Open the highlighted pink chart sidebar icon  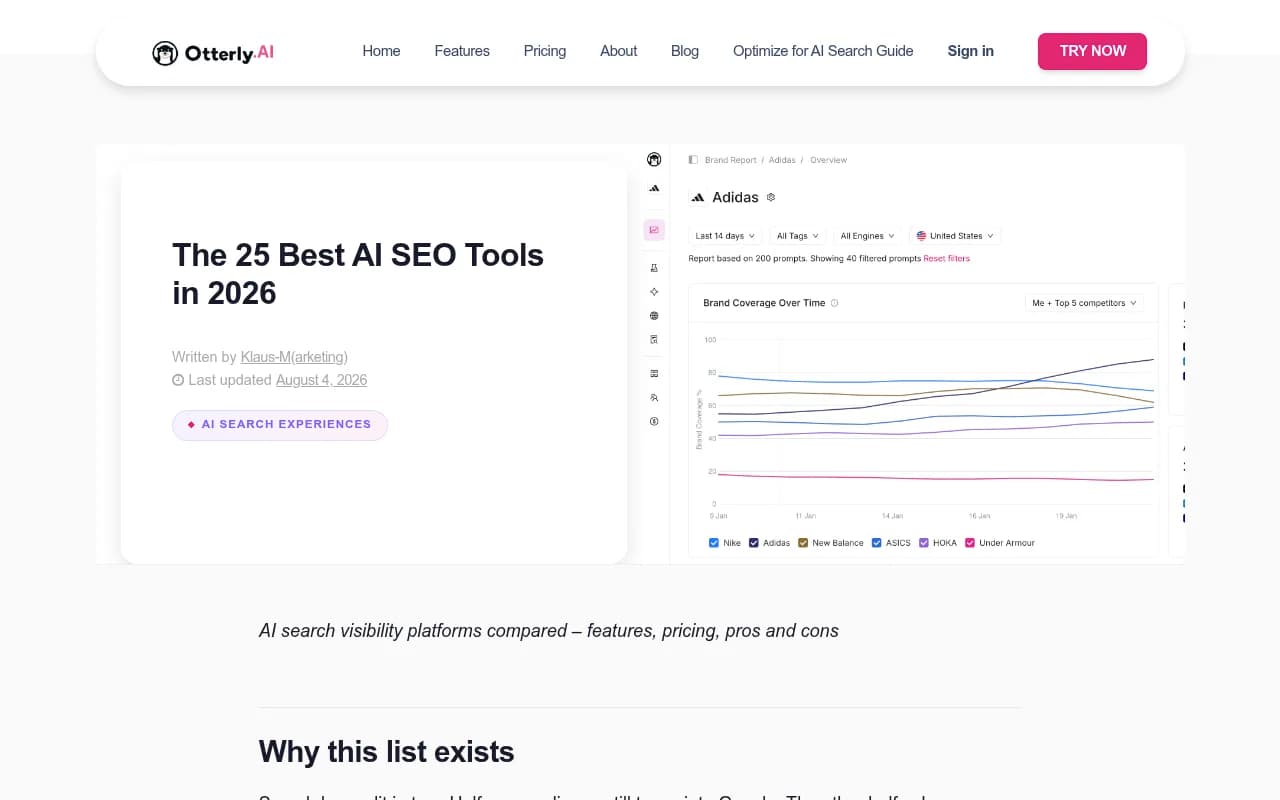click(654, 230)
